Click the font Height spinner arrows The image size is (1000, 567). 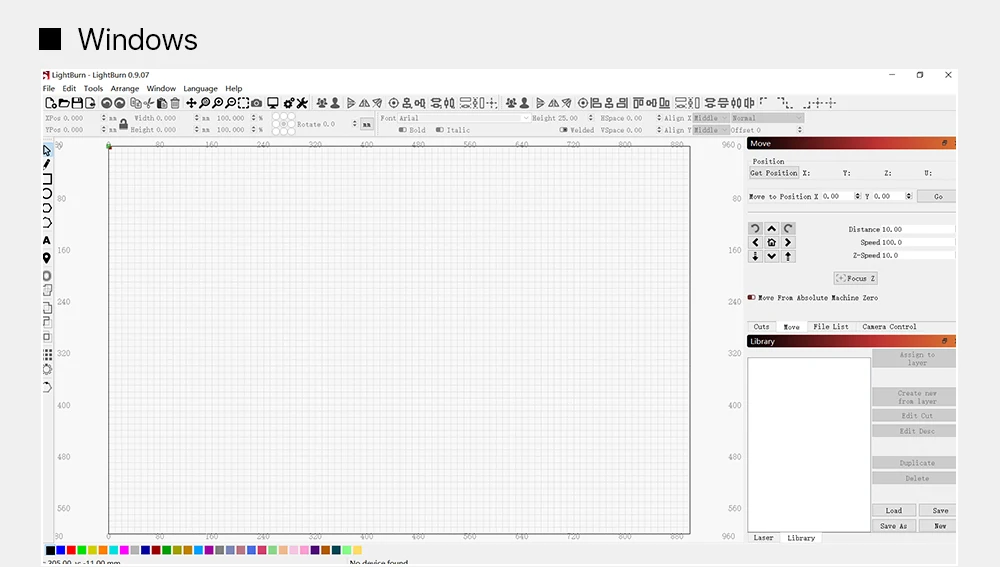click(x=591, y=118)
